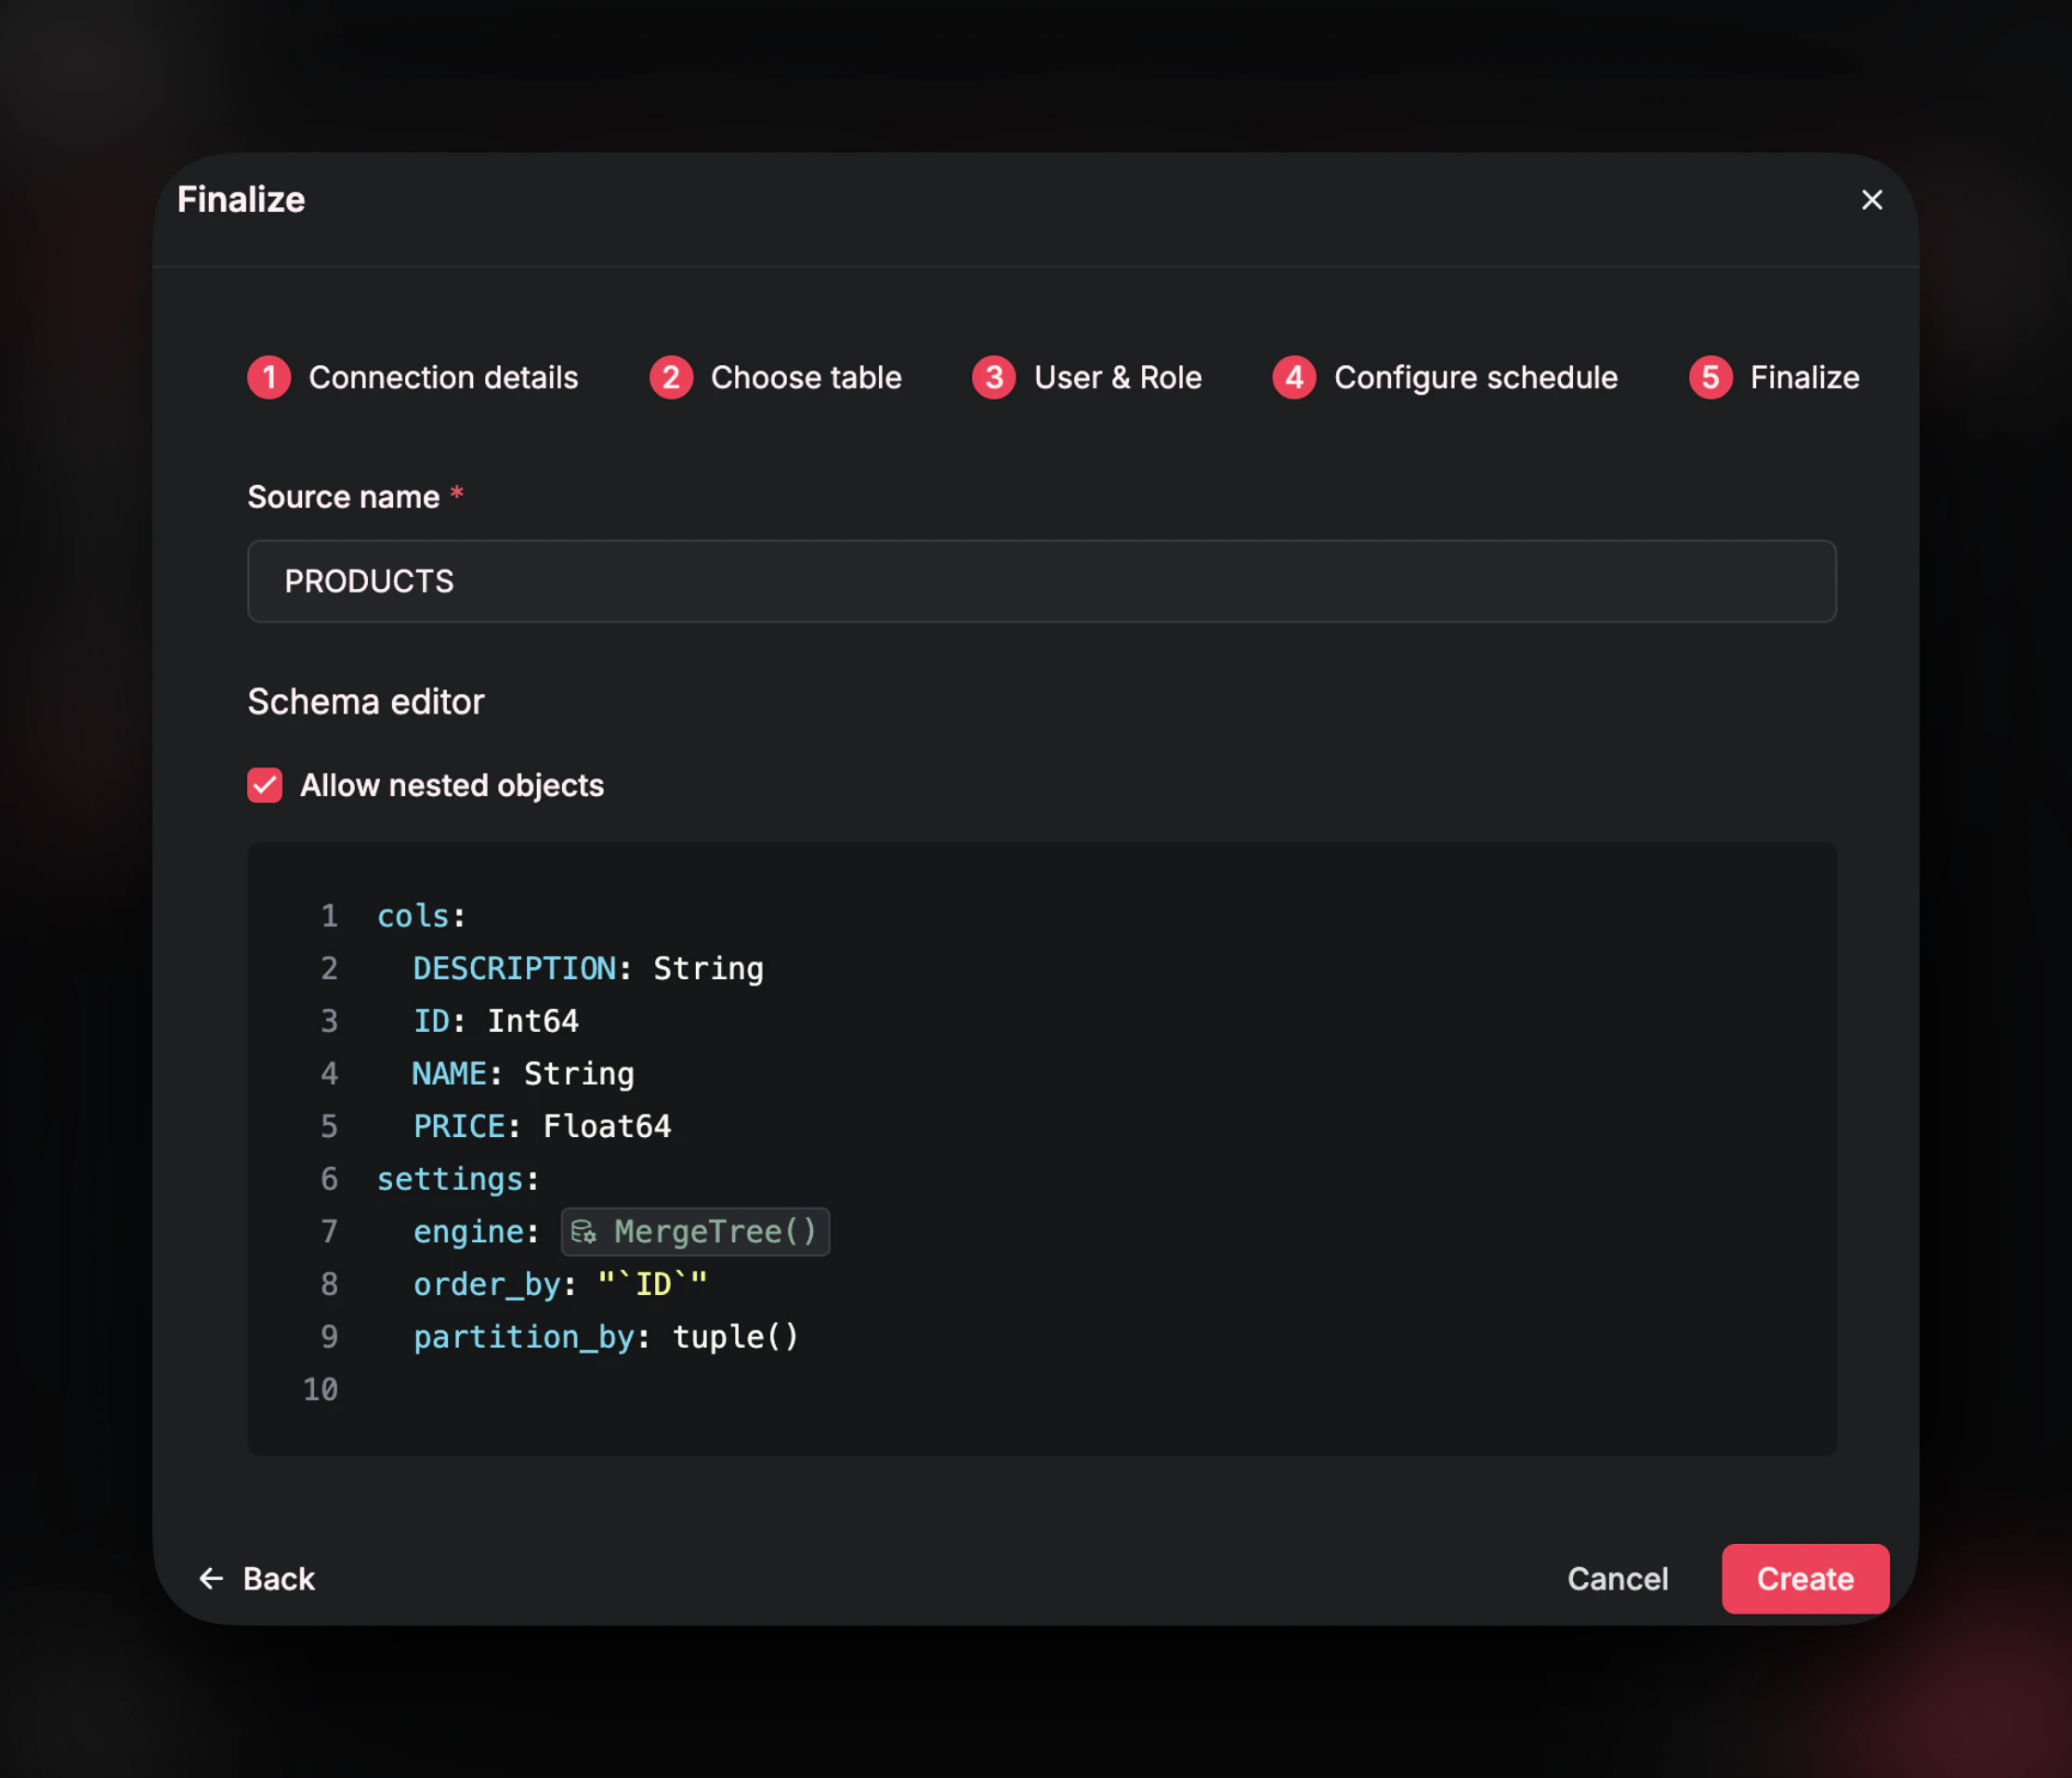Go to Choose table step
The image size is (2072, 1778).
(x=805, y=377)
